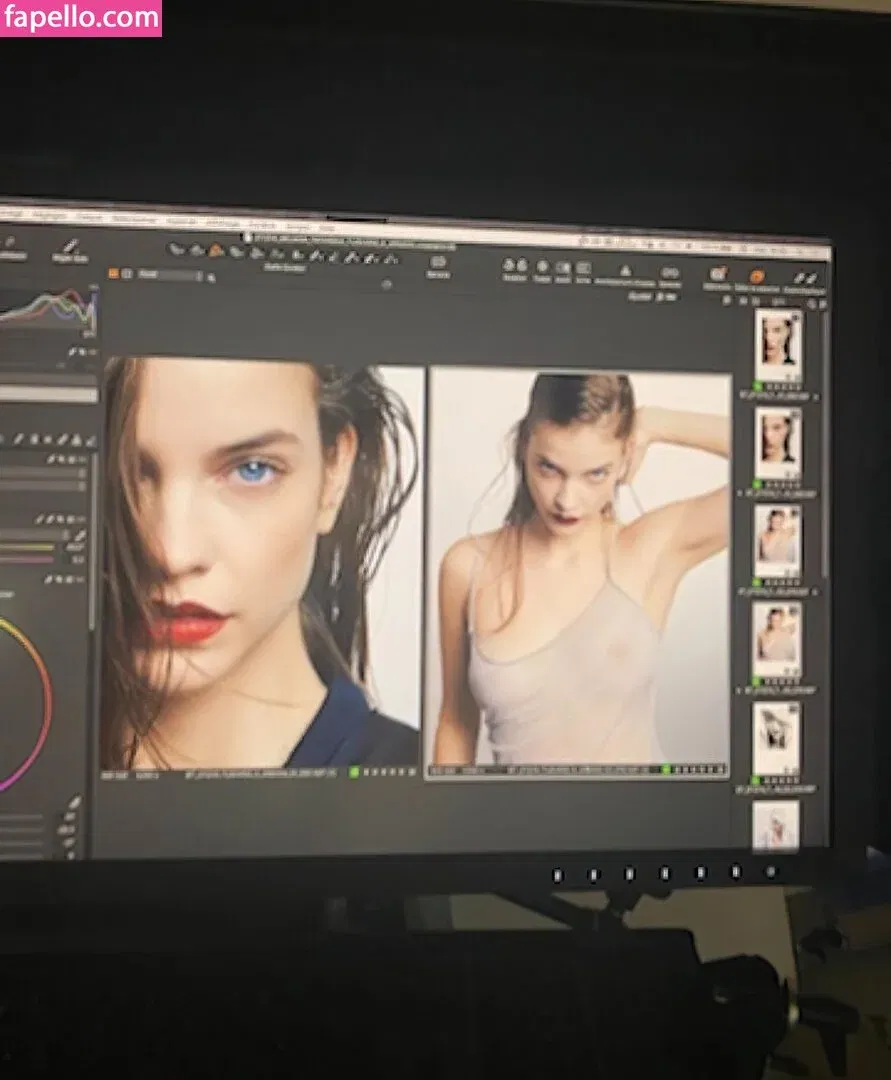The width and height of the screenshot is (891, 1080).
Task: Click the warning triangle icon in the toolbar
Action: (x=626, y=270)
